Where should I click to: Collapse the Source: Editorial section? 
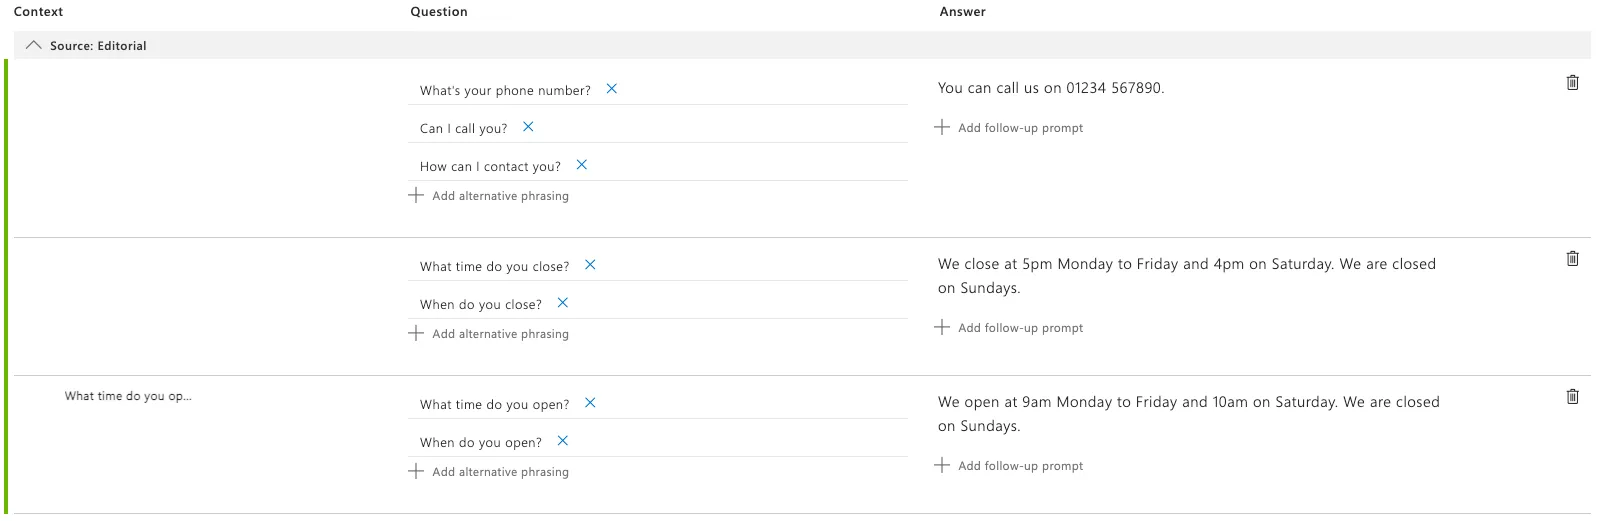(x=34, y=46)
